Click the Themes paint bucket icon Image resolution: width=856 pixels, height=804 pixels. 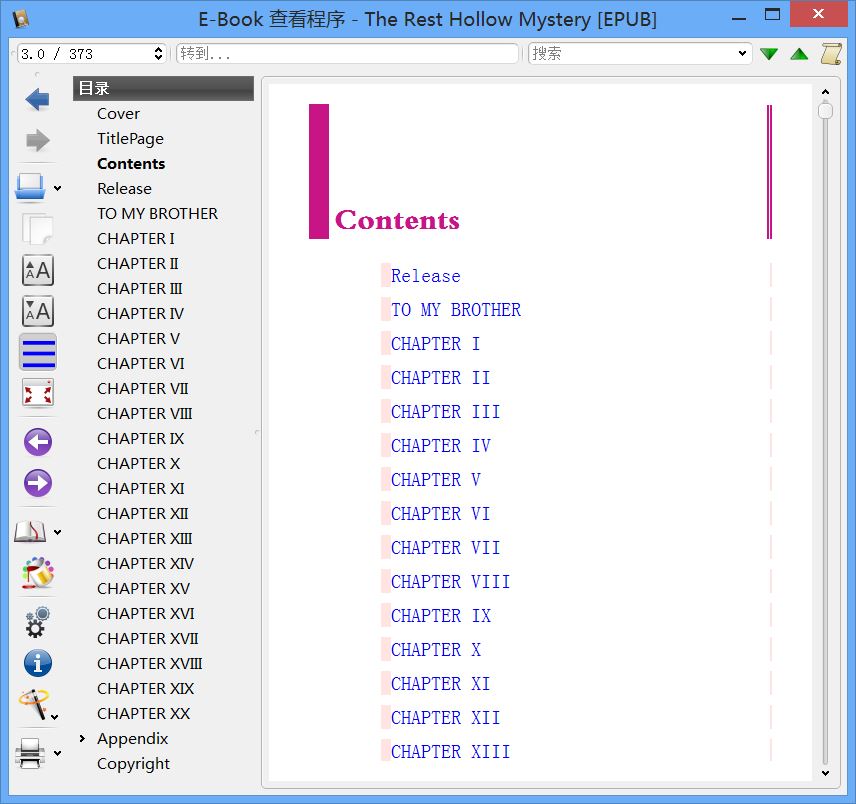37,573
